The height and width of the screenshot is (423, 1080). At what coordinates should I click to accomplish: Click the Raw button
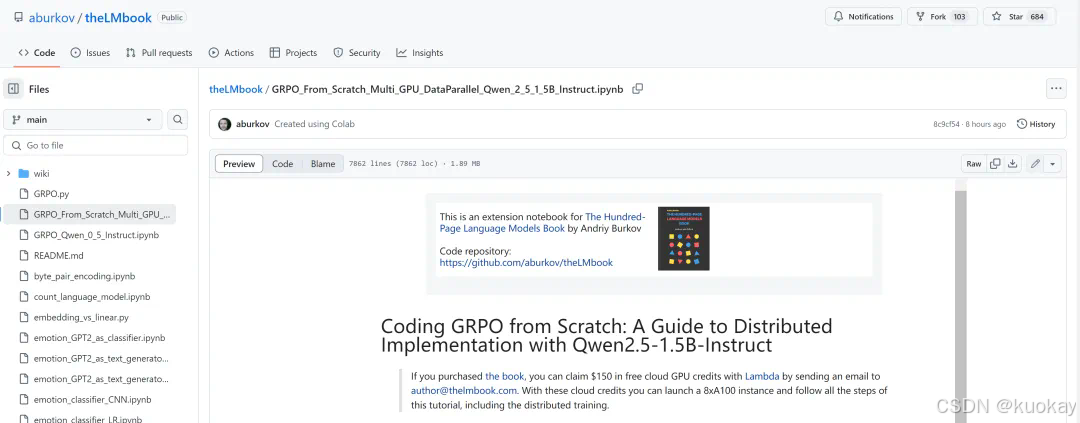pyautogui.click(x=973, y=164)
